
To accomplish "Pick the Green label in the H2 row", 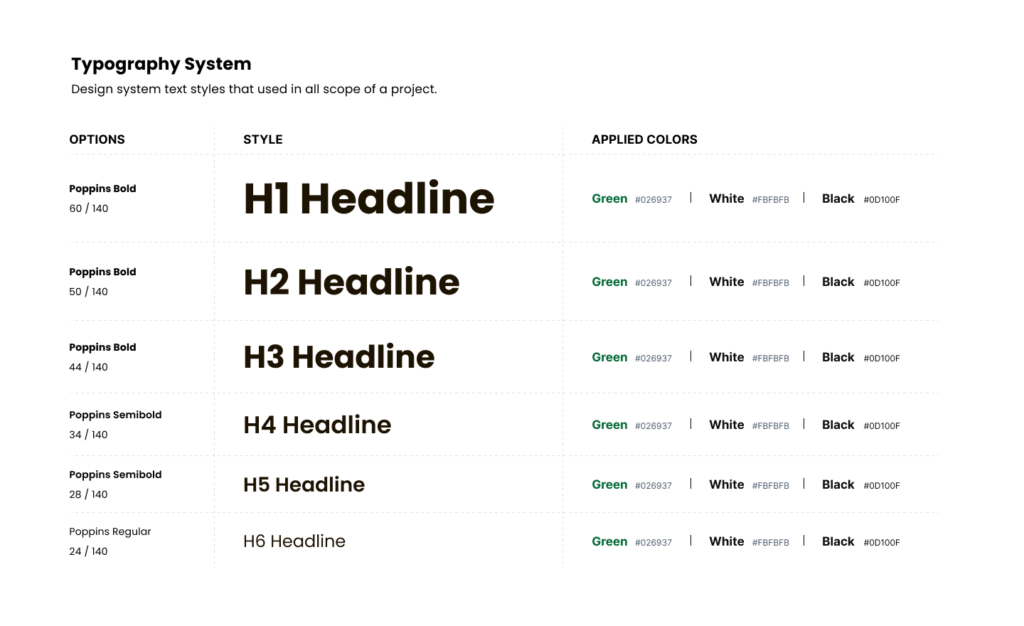I will [x=609, y=281].
